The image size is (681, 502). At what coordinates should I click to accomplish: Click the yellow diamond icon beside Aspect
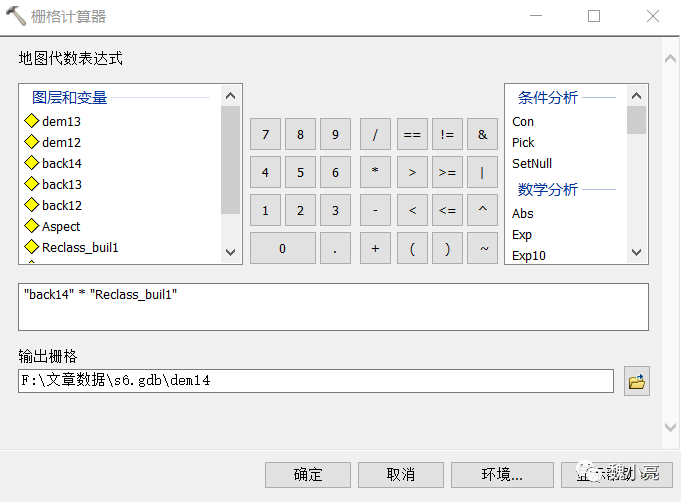32,226
